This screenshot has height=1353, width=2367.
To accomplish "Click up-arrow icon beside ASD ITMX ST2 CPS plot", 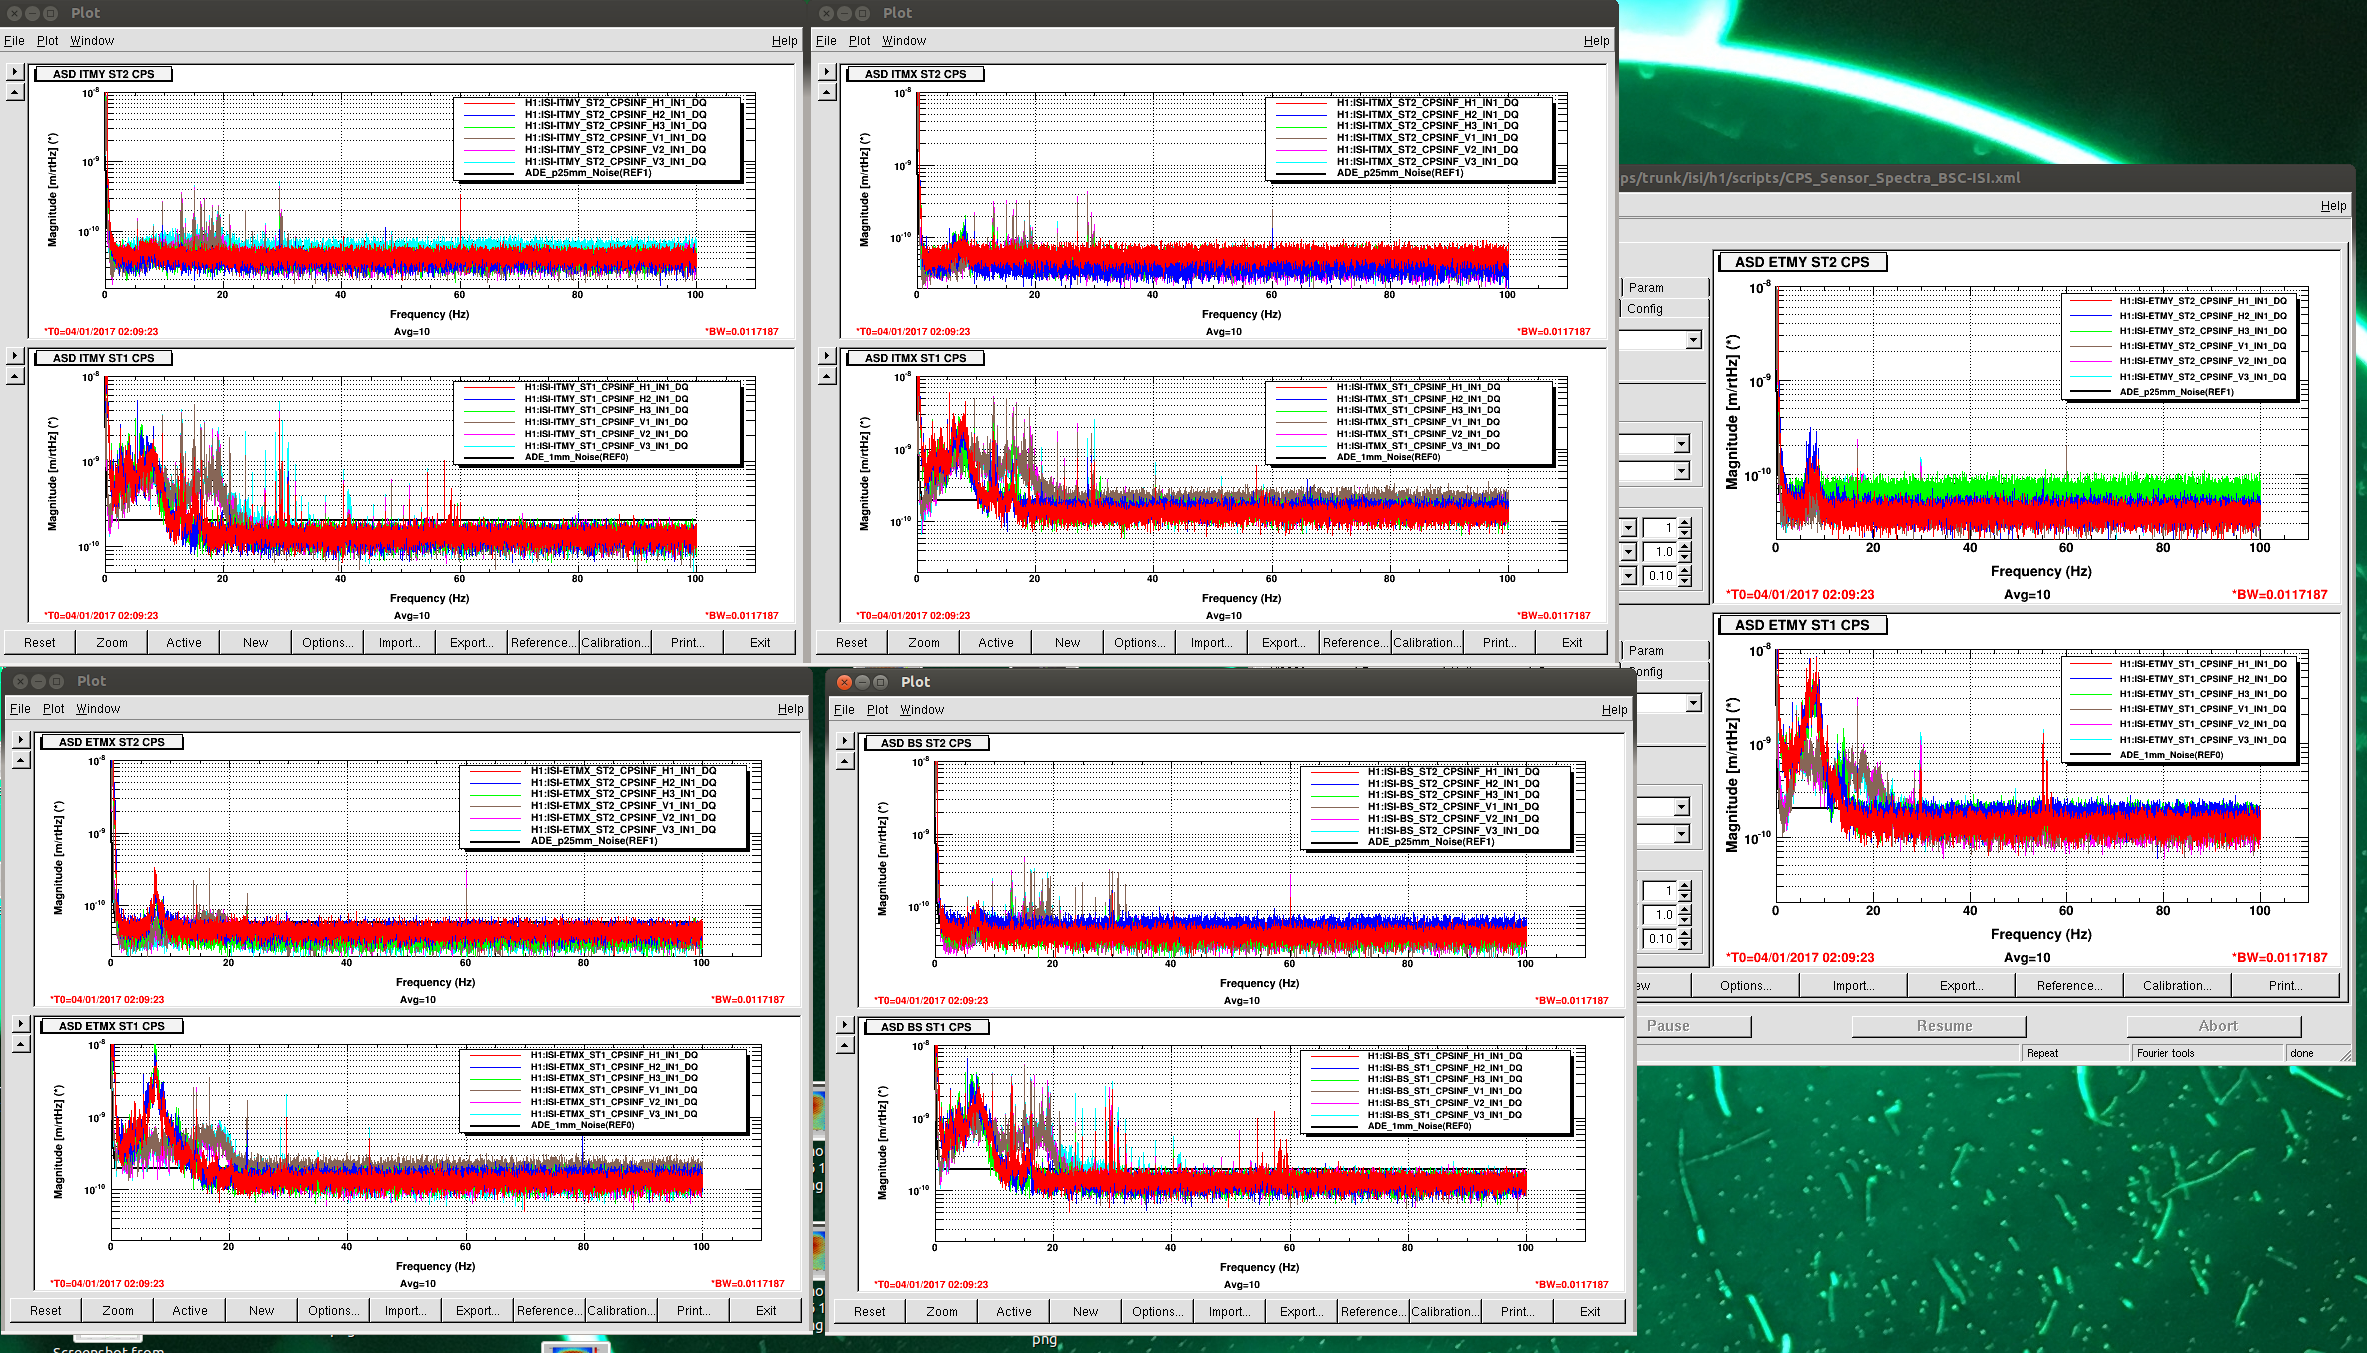I will tap(826, 93).
